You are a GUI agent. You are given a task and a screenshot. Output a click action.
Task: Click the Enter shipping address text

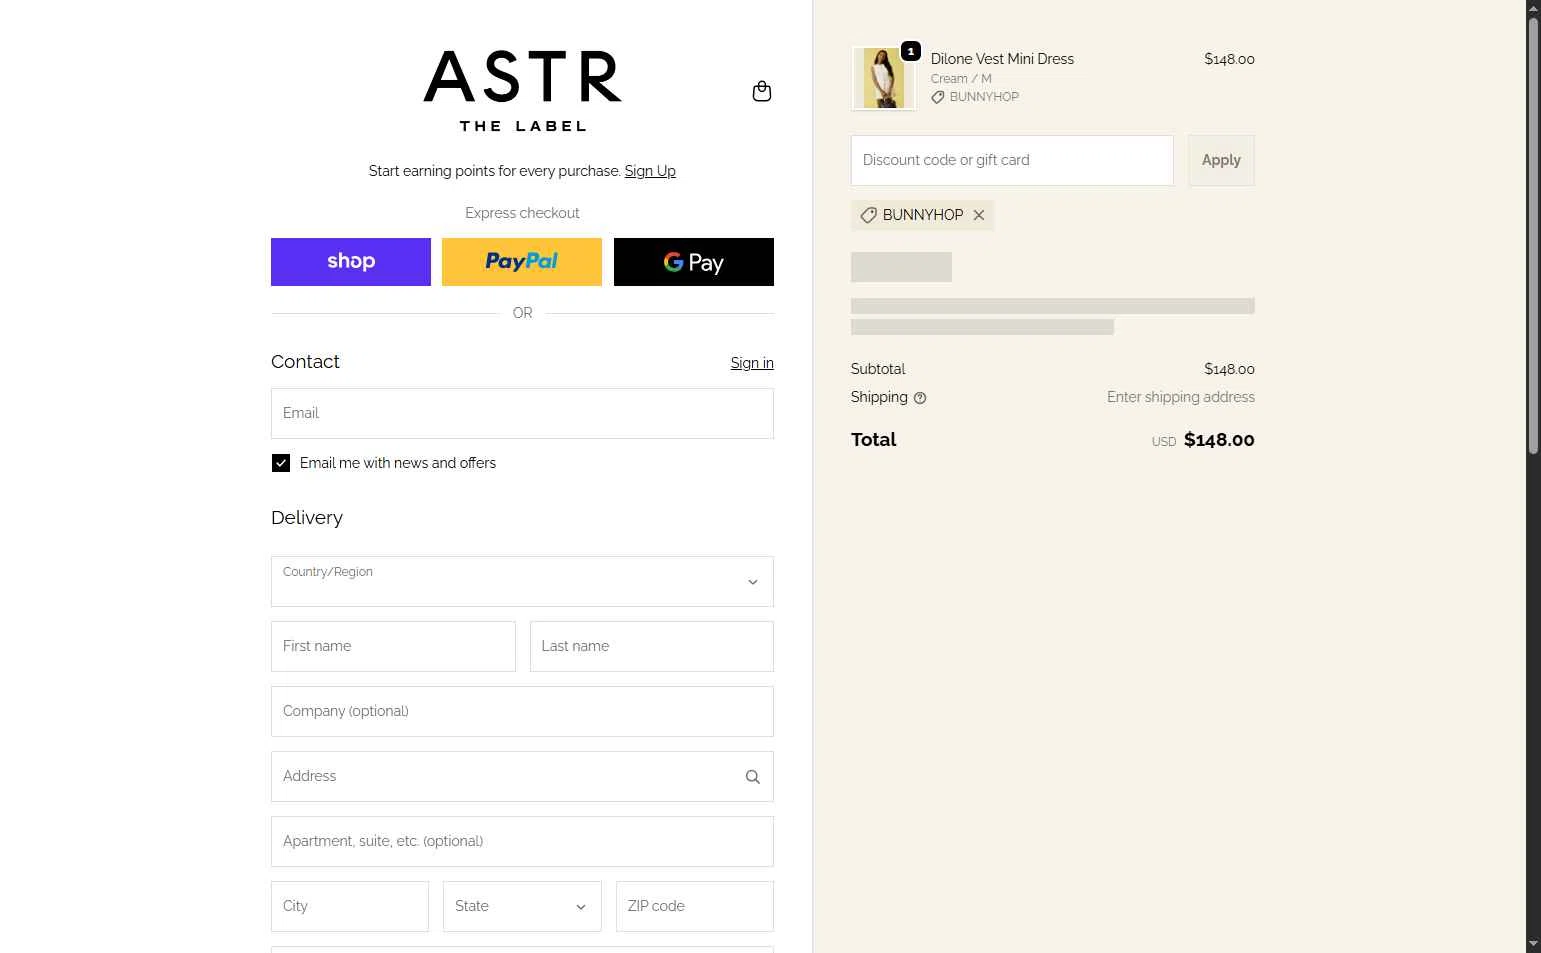pos(1181,397)
